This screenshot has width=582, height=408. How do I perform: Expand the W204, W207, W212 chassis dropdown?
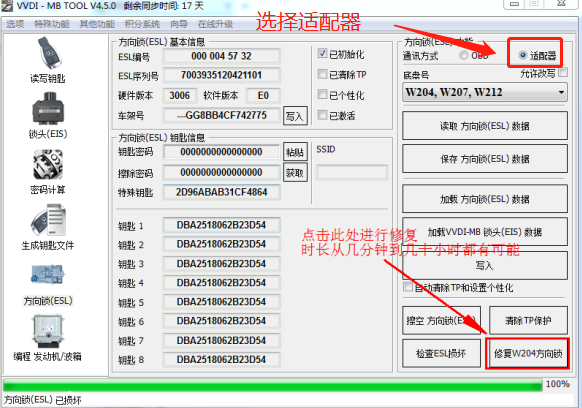(561, 92)
